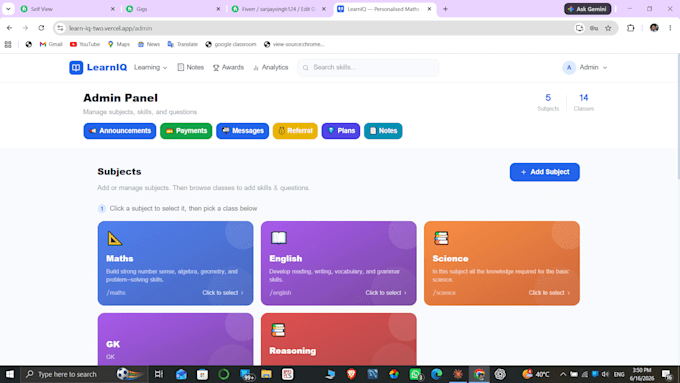Open the Announcements section
The width and height of the screenshot is (680, 383).
pos(120,131)
